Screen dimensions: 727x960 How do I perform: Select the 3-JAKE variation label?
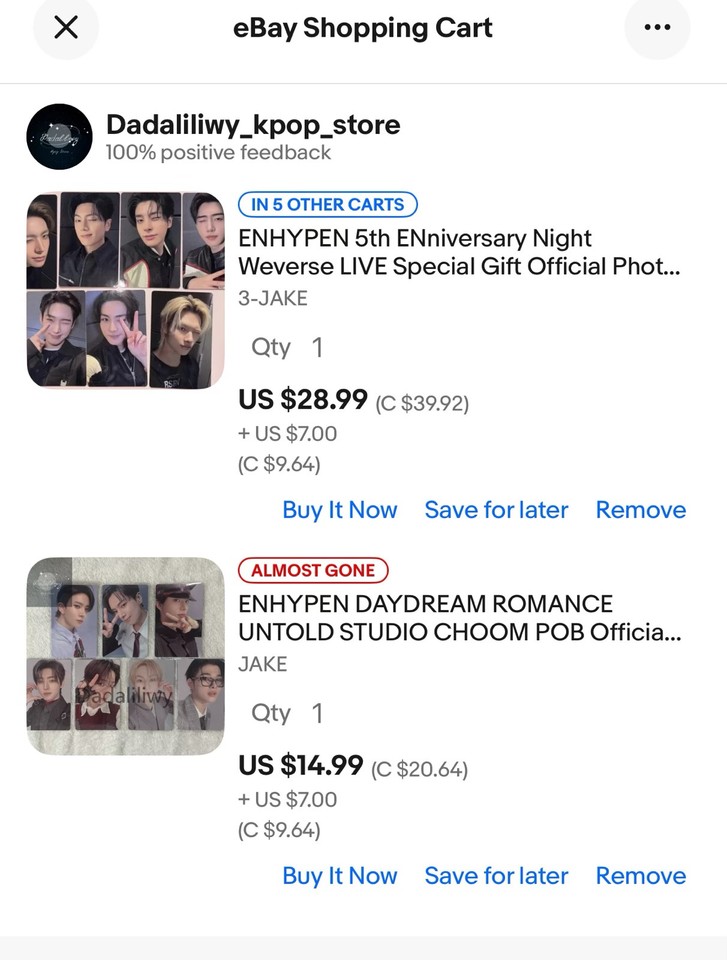point(273,298)
